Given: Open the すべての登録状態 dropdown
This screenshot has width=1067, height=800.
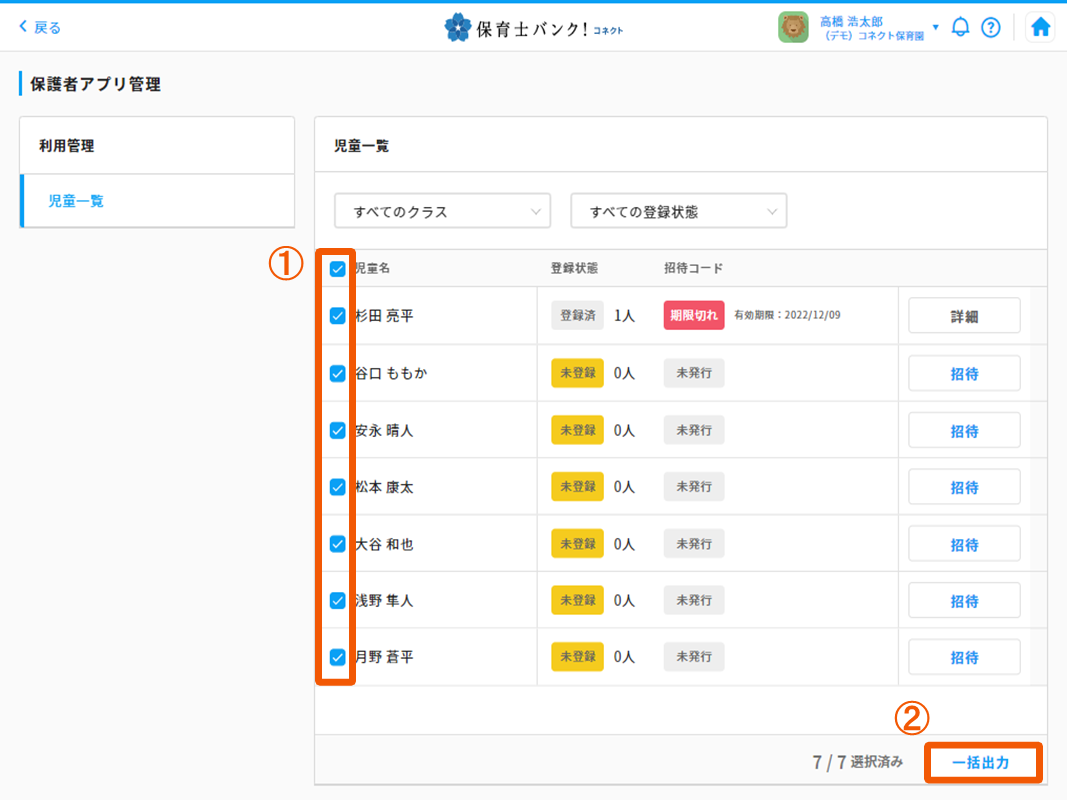Looking at the screenshot, I should point(678,212).
